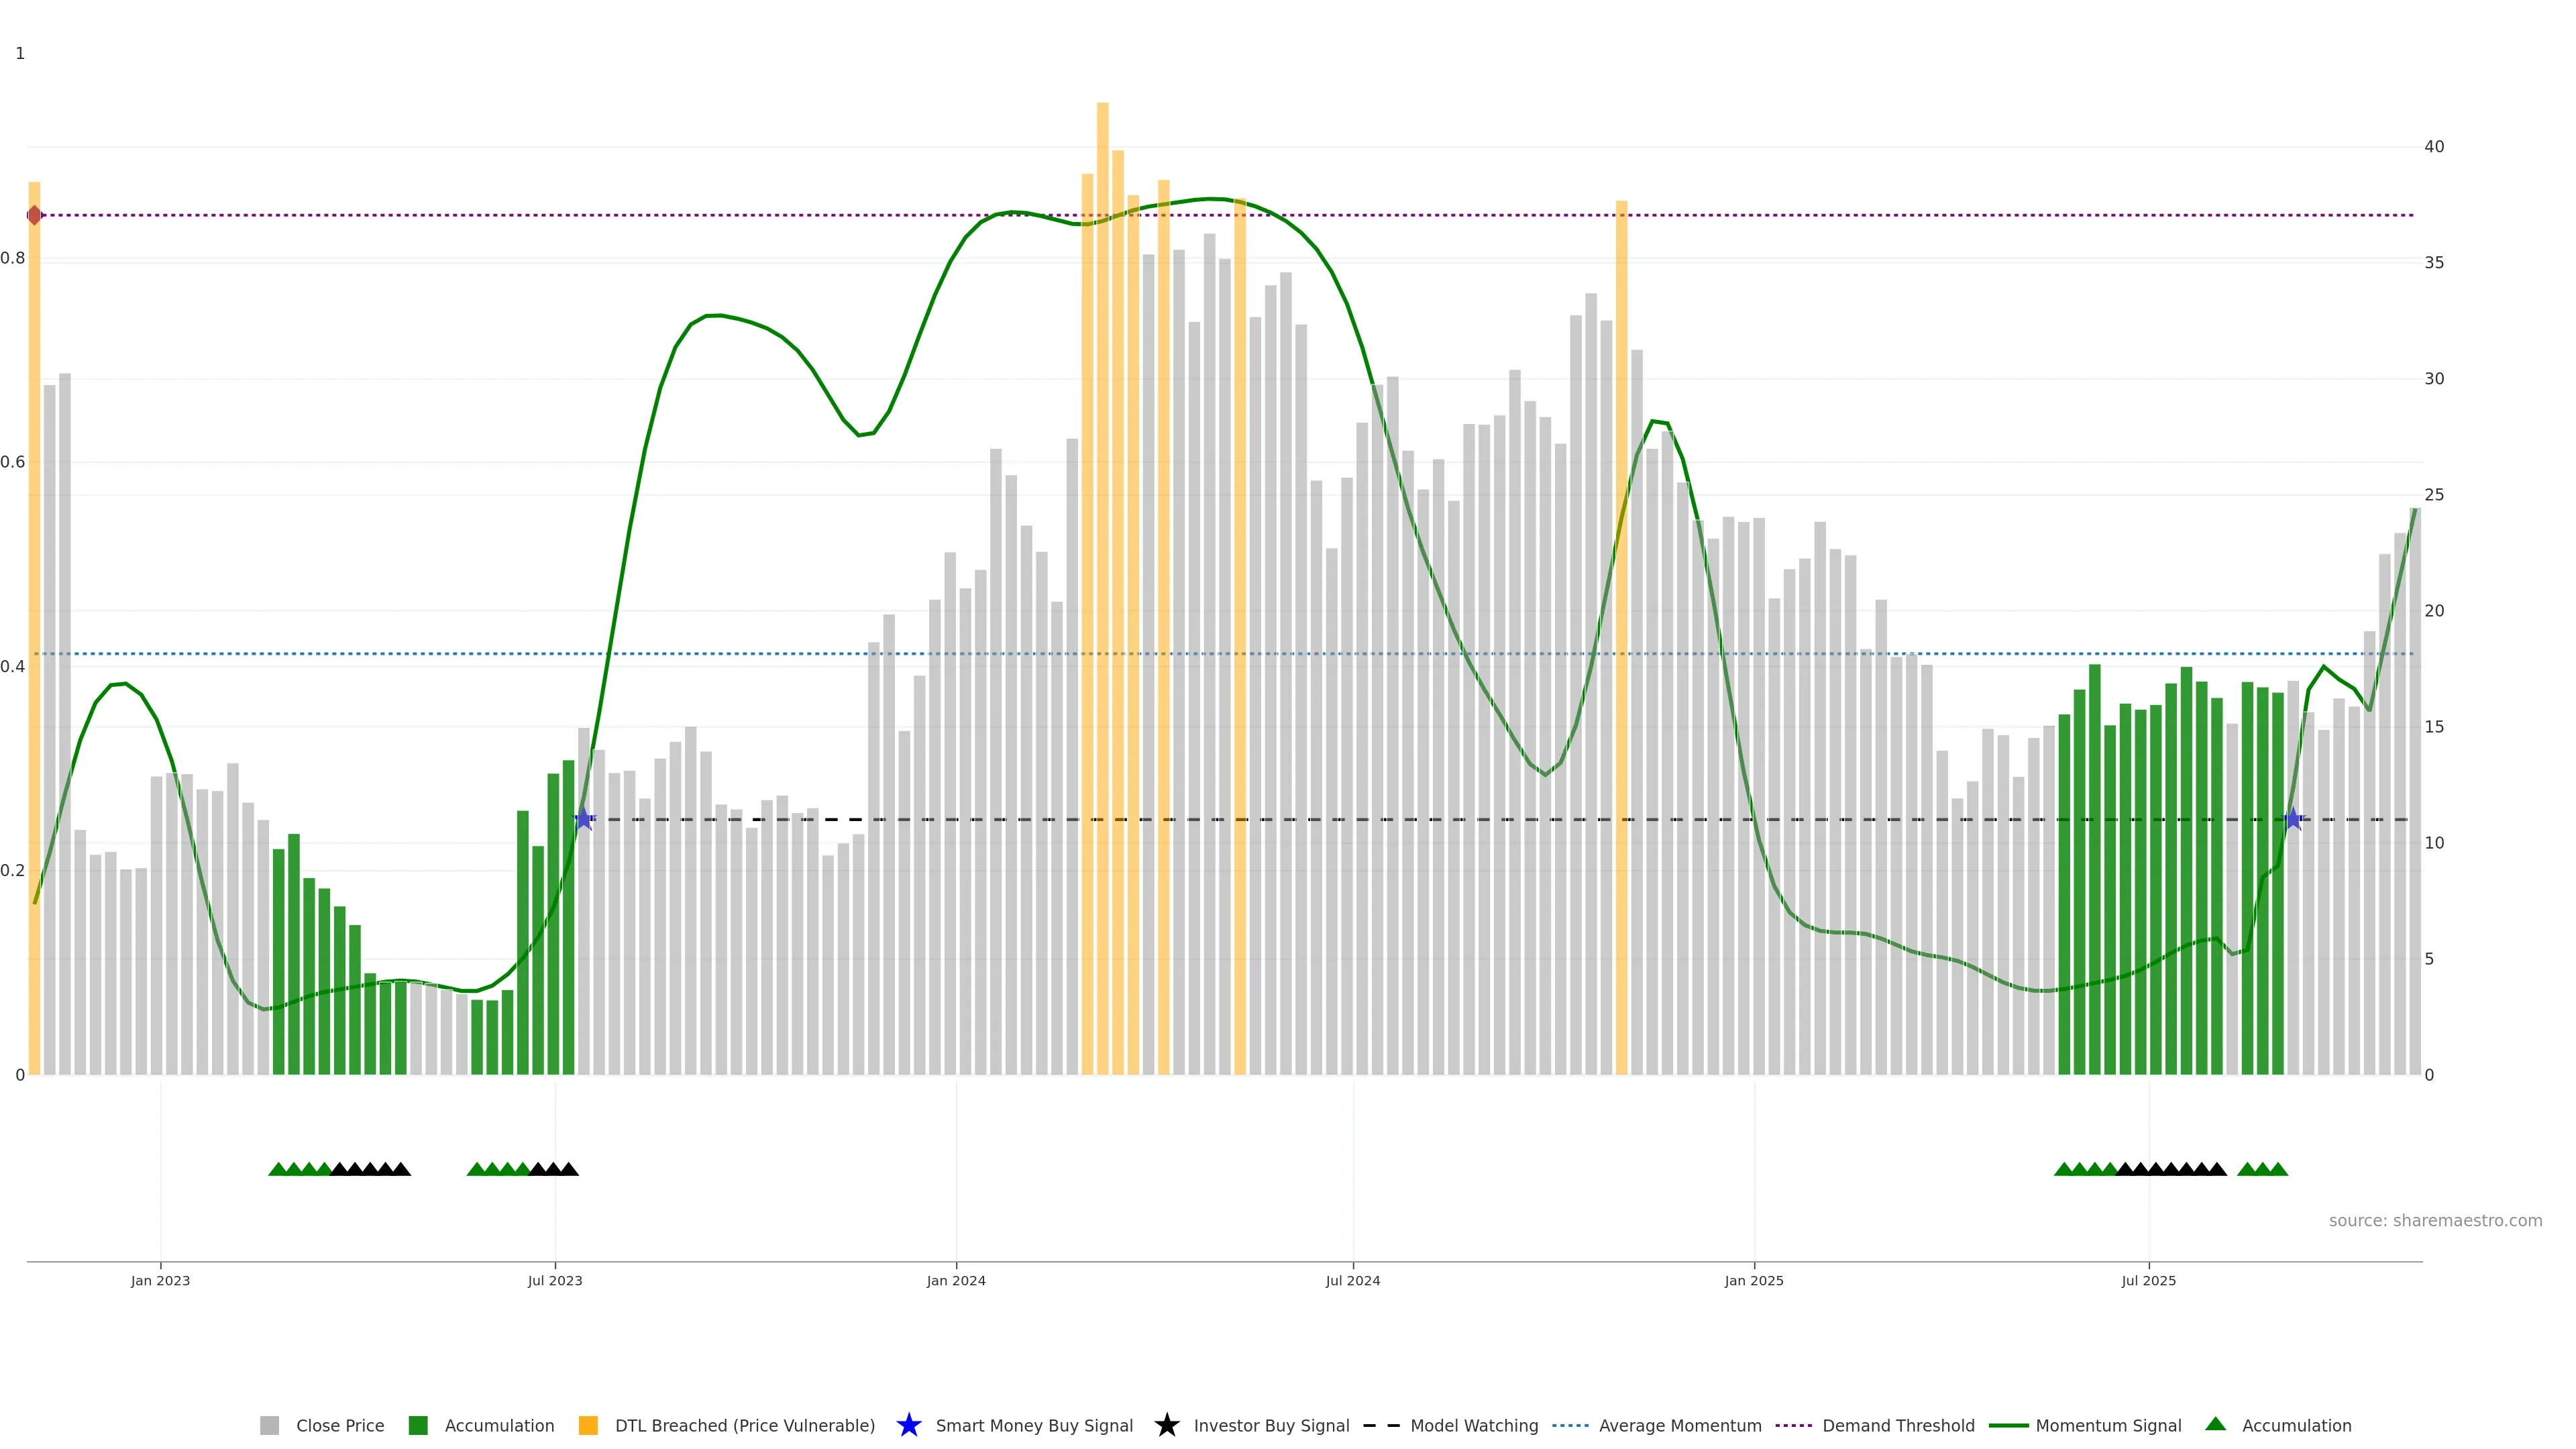Toggle the green Accumulation bar legend entry
Screen dimensions: 2576x1449
pyautogui.click(x=418, y=1425)
